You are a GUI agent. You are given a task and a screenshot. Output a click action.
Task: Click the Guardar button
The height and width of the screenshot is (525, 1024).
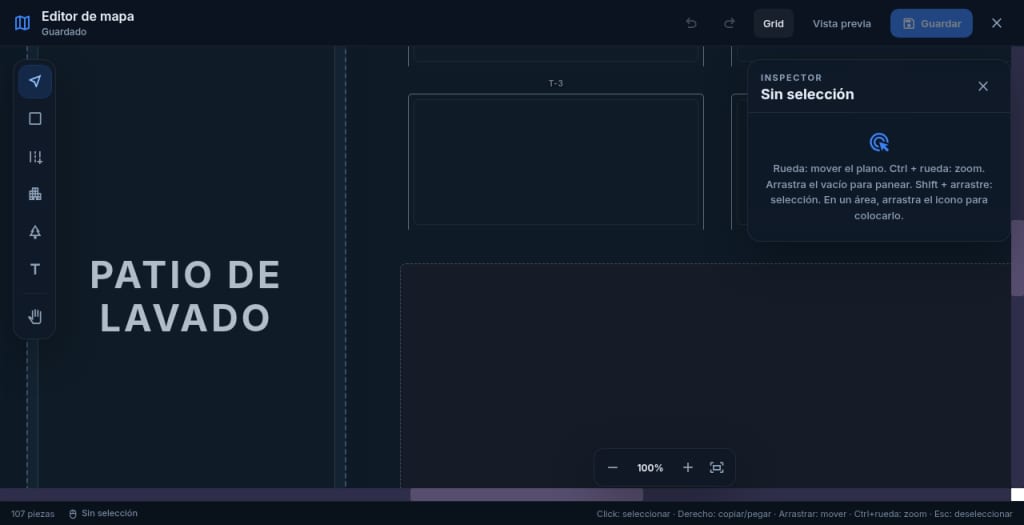pyautogui.click(x=931, y=24)
